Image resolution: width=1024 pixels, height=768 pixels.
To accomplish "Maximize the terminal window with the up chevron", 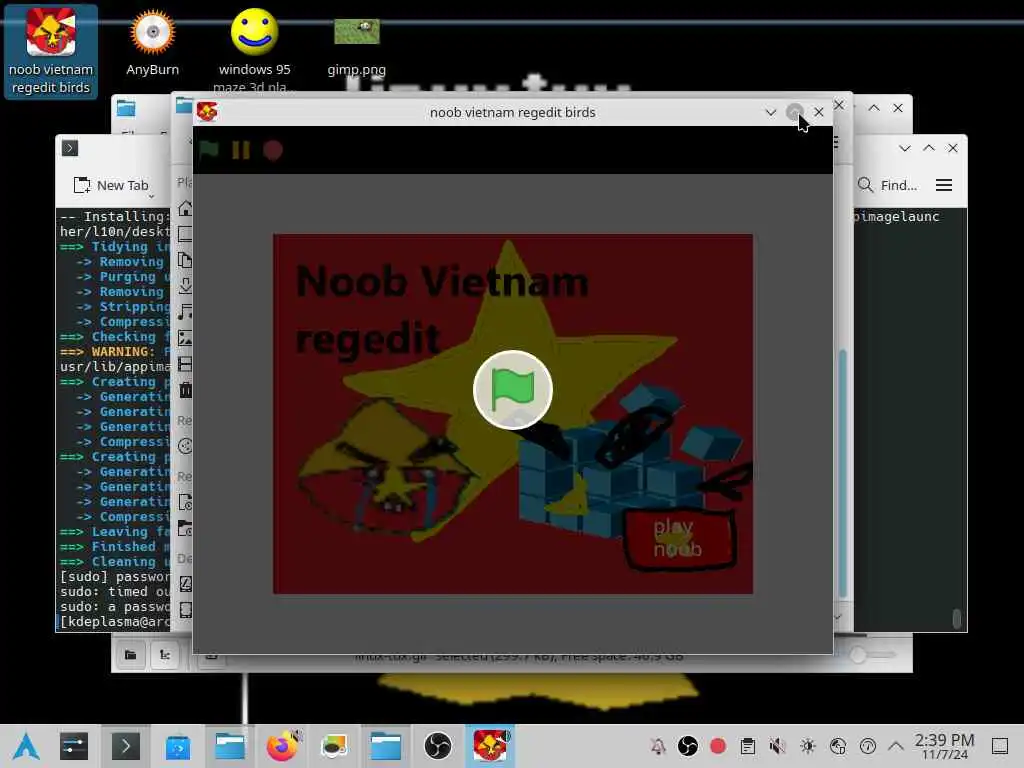I will pyautogui.click(x=929, y=148).
